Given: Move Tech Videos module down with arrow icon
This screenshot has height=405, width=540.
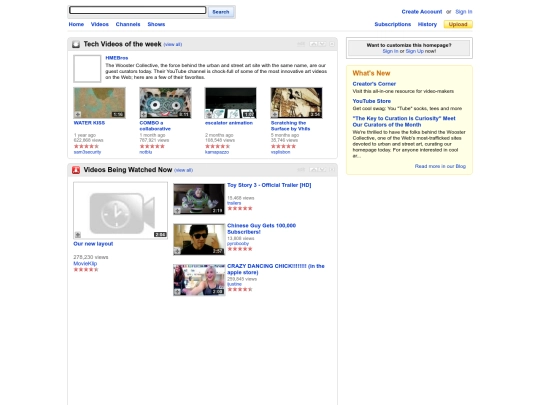Looking at the screenshot, I should pos(322,44).
